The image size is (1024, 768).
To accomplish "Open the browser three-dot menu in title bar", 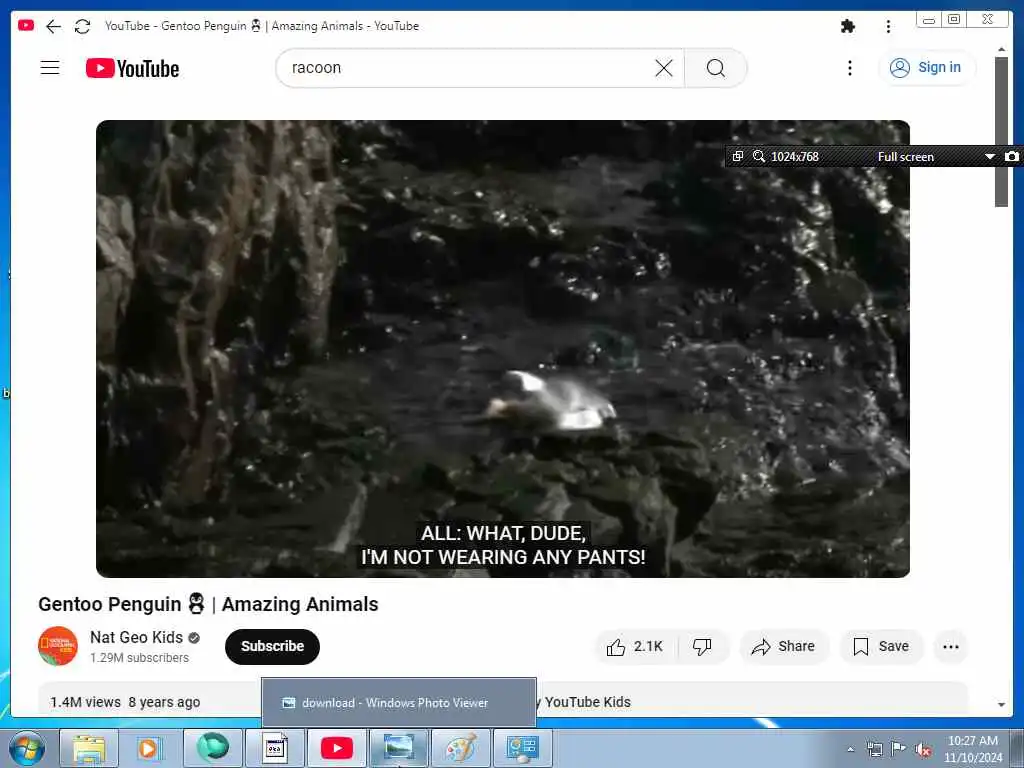I will 888,26.
